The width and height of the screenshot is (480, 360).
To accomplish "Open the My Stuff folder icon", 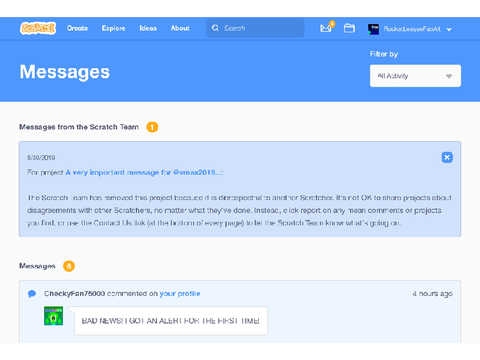I will (x=349, y=28).
